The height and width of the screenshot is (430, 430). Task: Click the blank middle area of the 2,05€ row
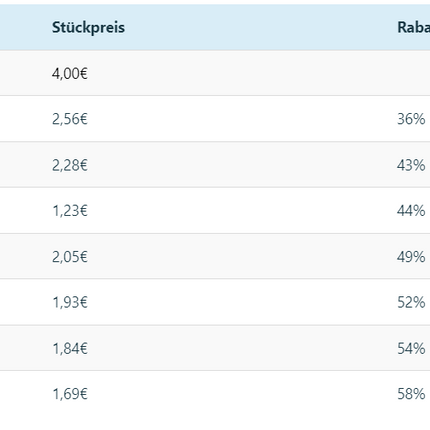click(x=240, y=257)
